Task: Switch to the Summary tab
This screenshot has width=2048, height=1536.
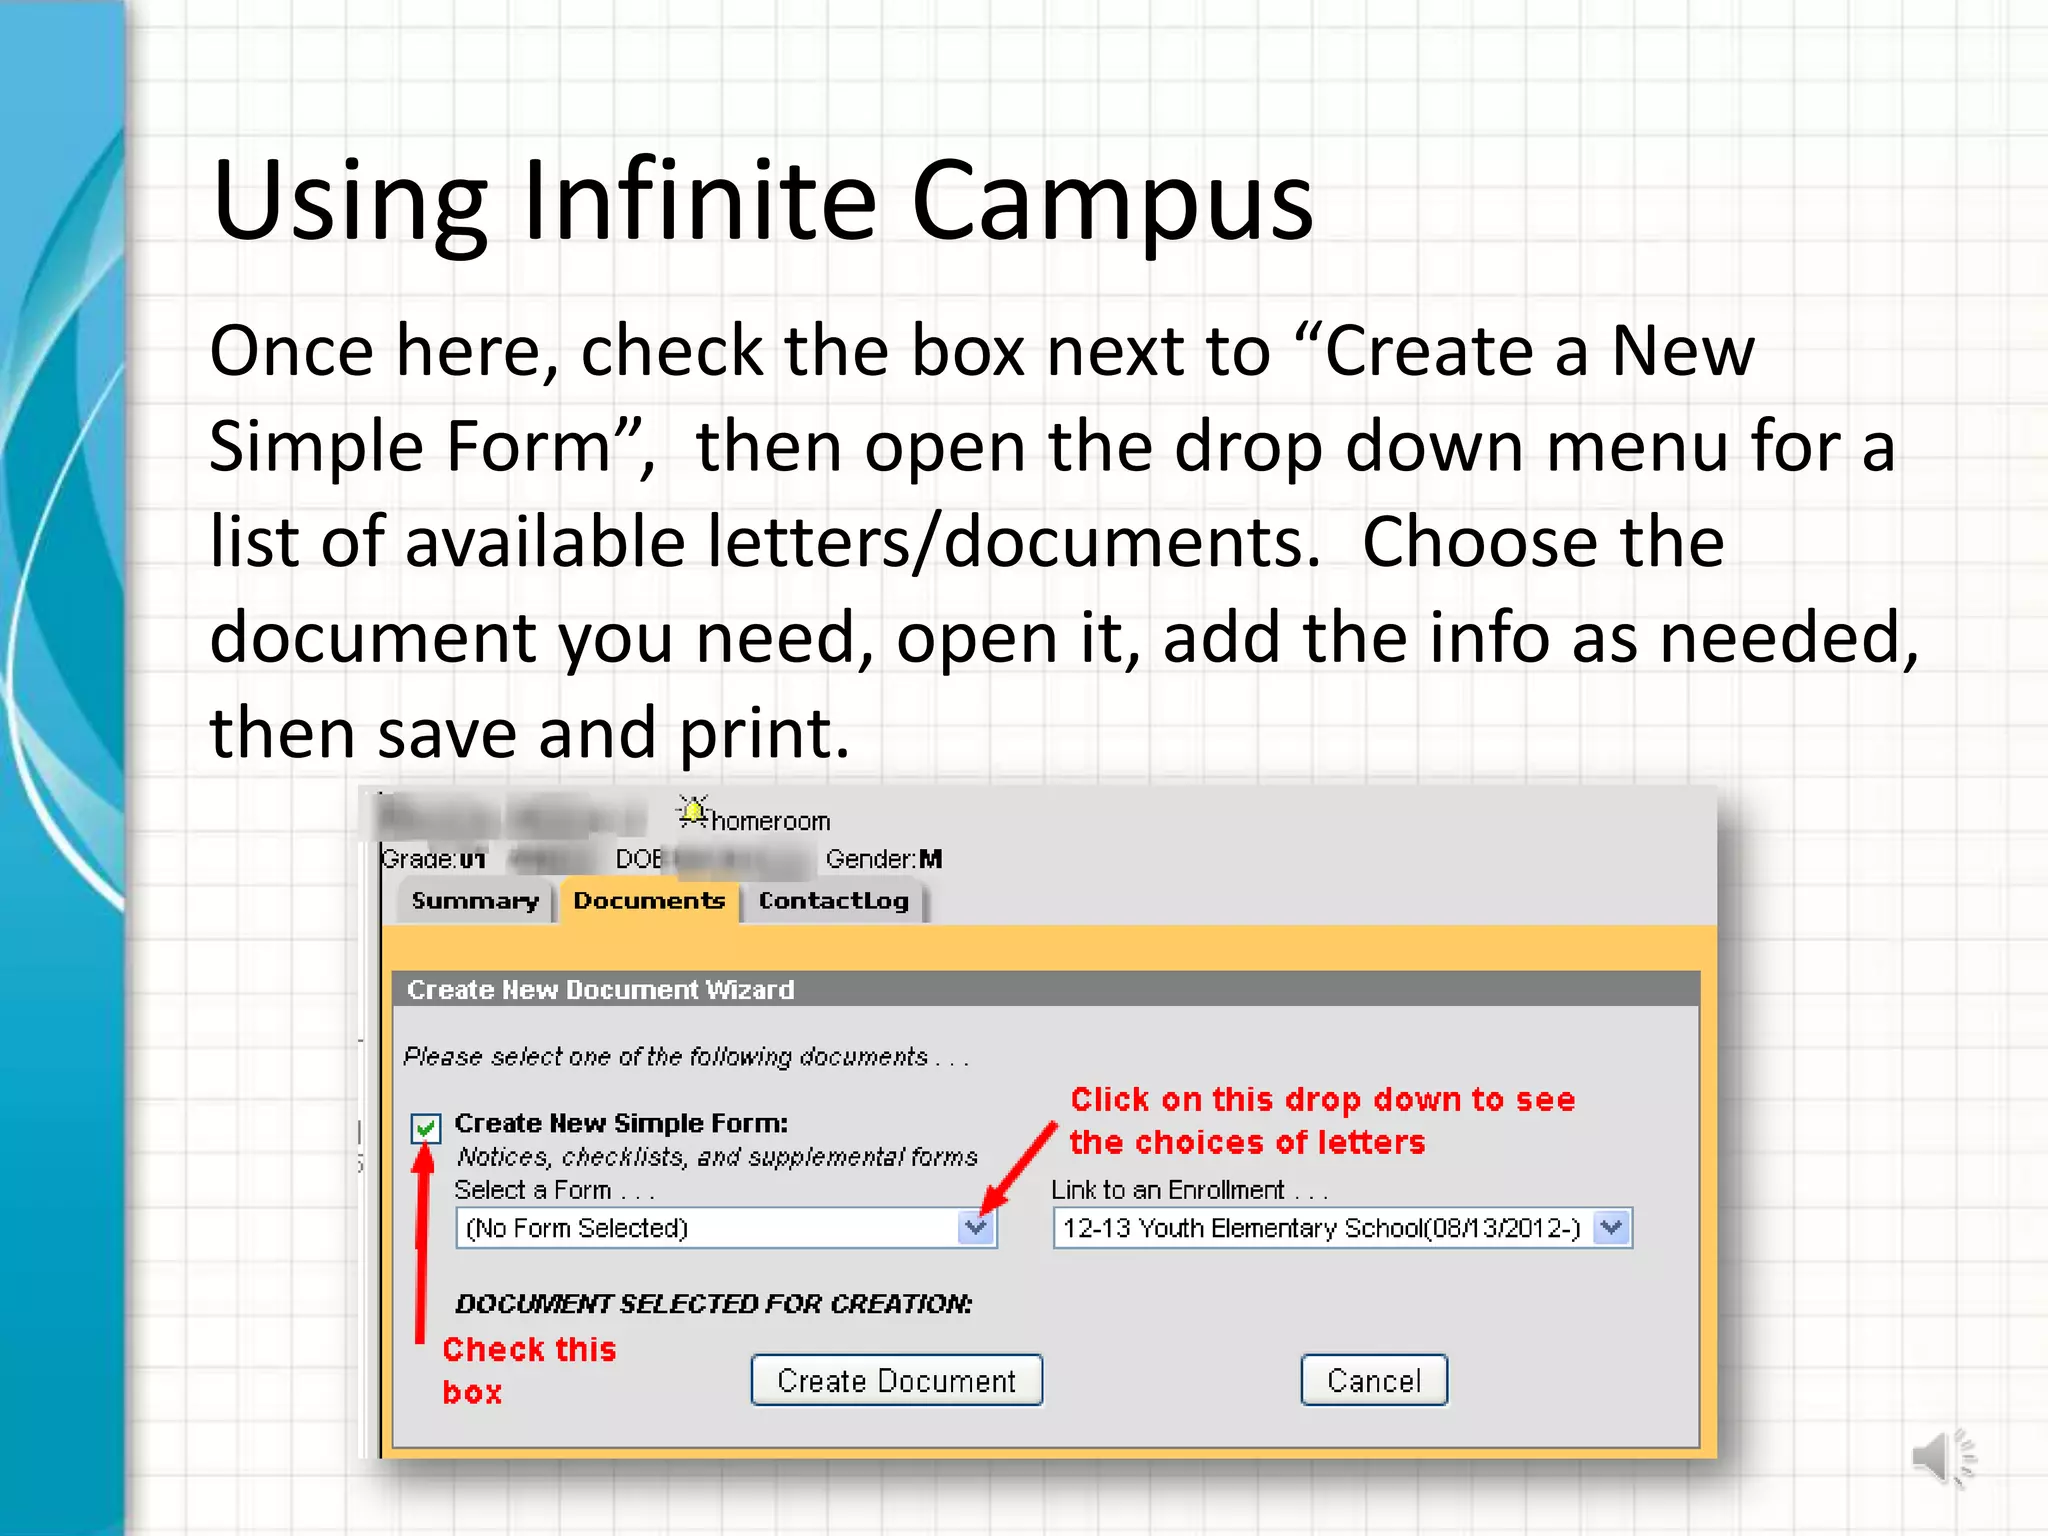Action: point(474,901)
